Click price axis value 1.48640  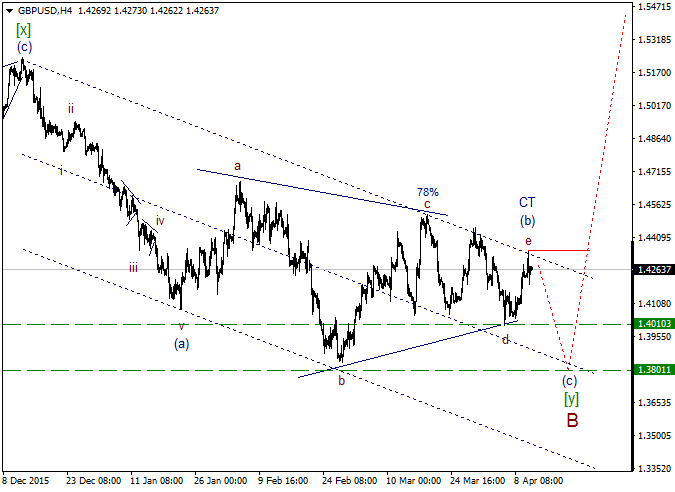(654, 139)
